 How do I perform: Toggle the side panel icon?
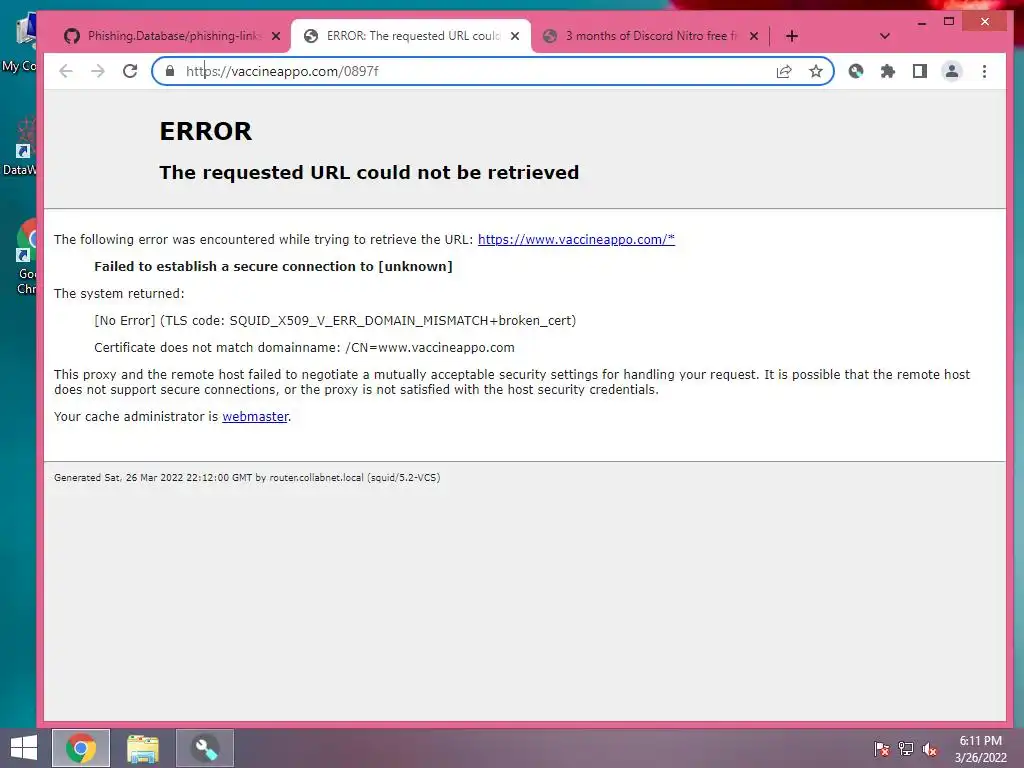(920, 71)
